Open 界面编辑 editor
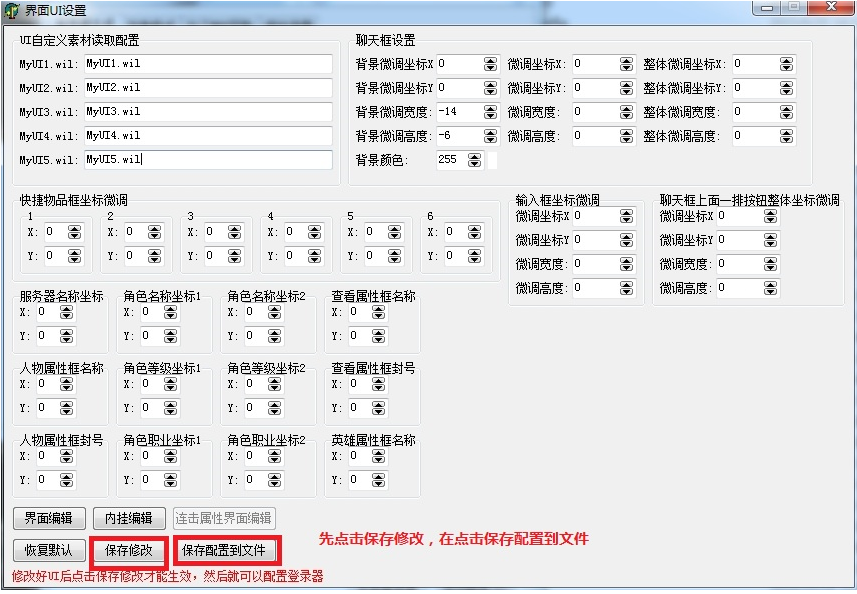Image resolution: width=857 pixels, height=594 pixels. 49,518
